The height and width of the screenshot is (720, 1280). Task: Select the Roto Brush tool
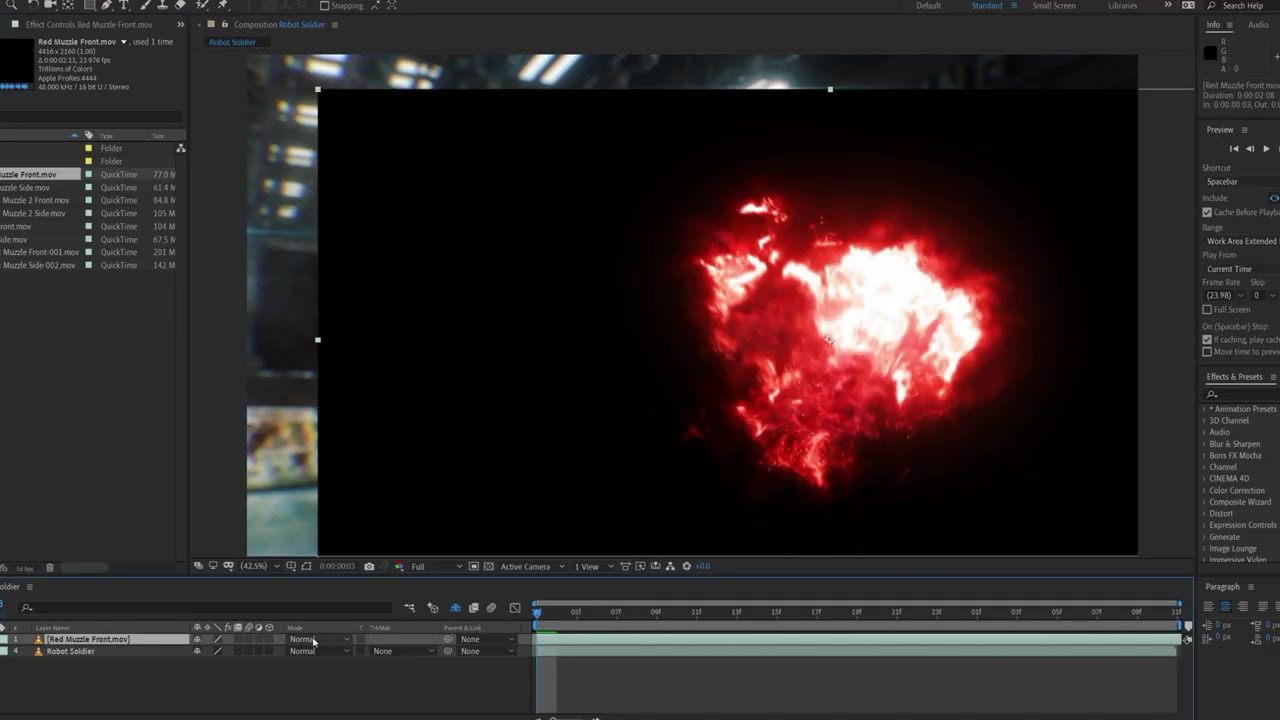pyautogui.click(x=202, y=5)
